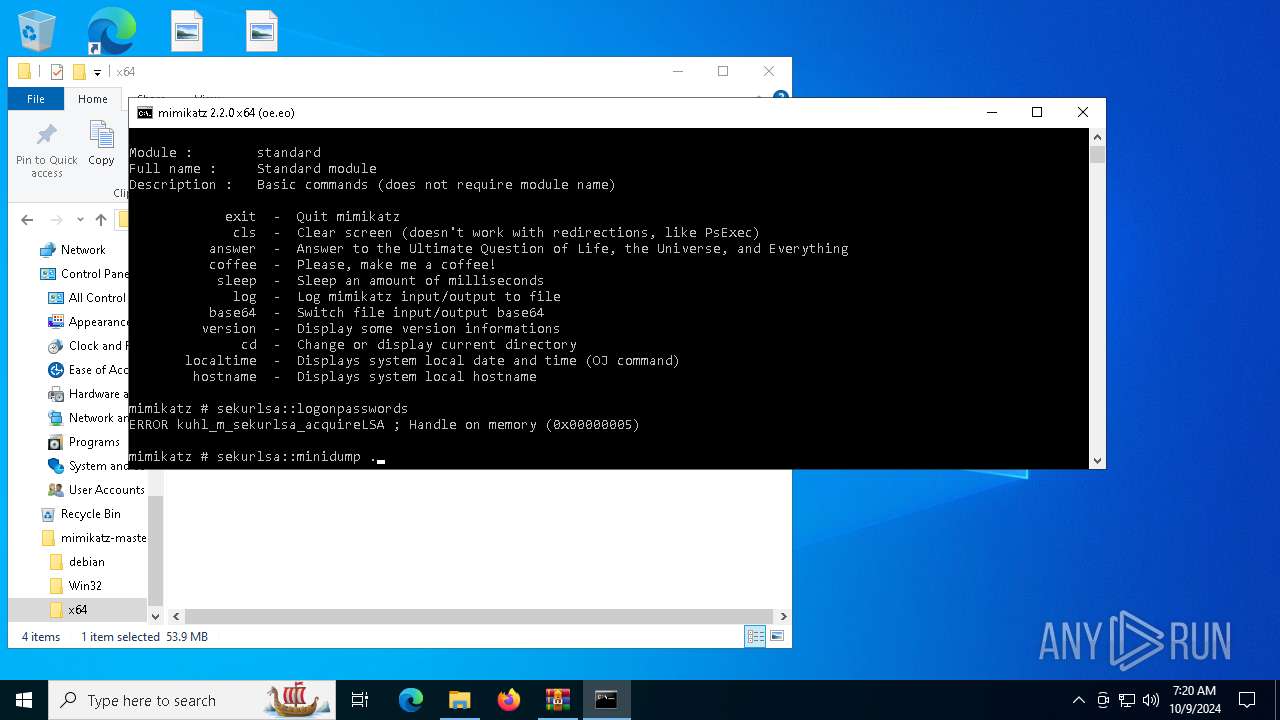This screenshot has height=720, width=1280.
Task: Click the taskbar search box
Action: click(x=192, y=700)
